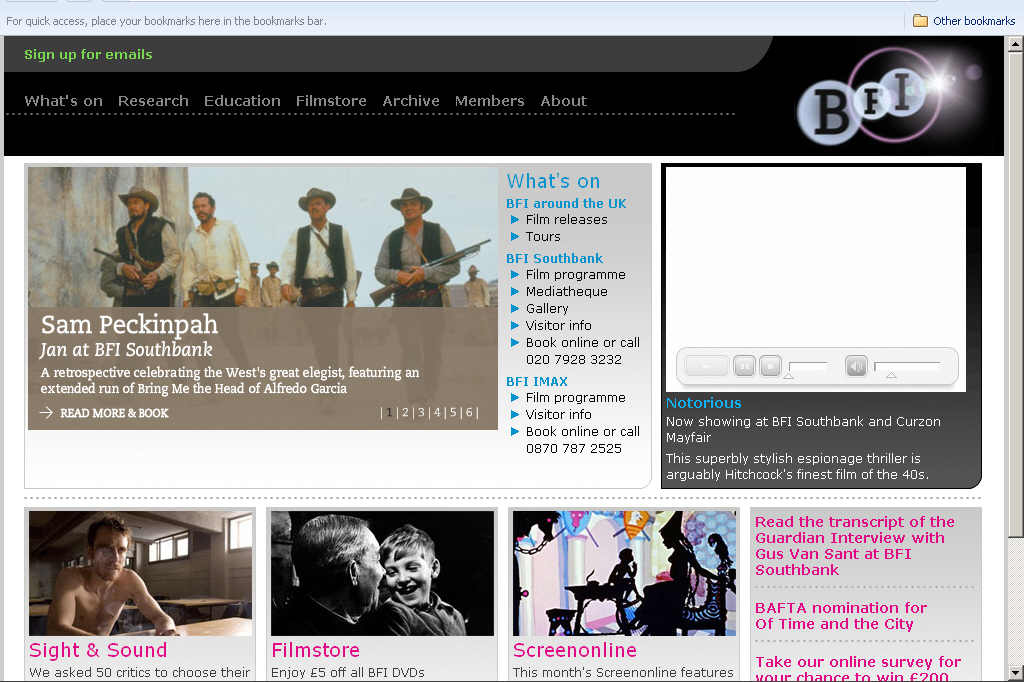Go to the Filmstore navigation item
The image size is (1024, 682).
coord(331,101)
